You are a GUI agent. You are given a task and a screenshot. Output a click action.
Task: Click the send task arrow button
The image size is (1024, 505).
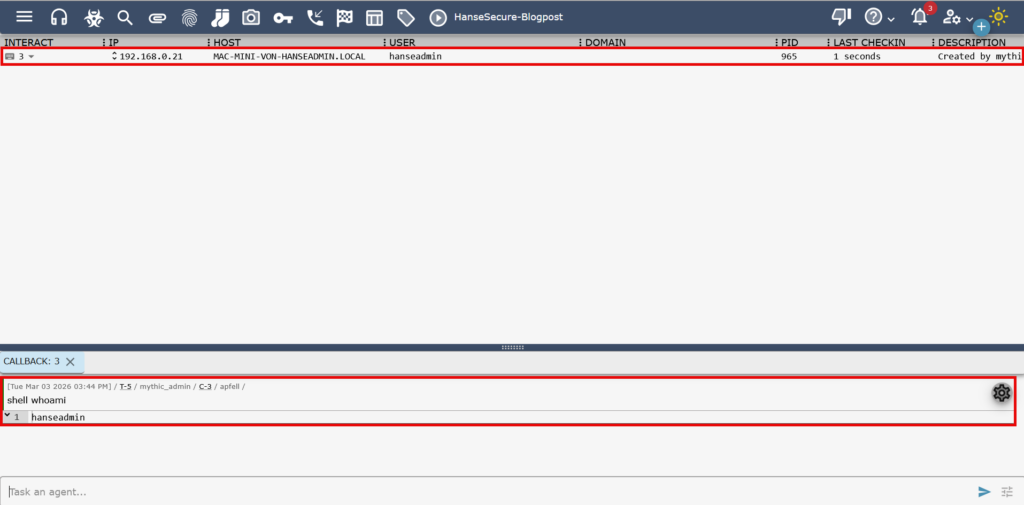985,491
